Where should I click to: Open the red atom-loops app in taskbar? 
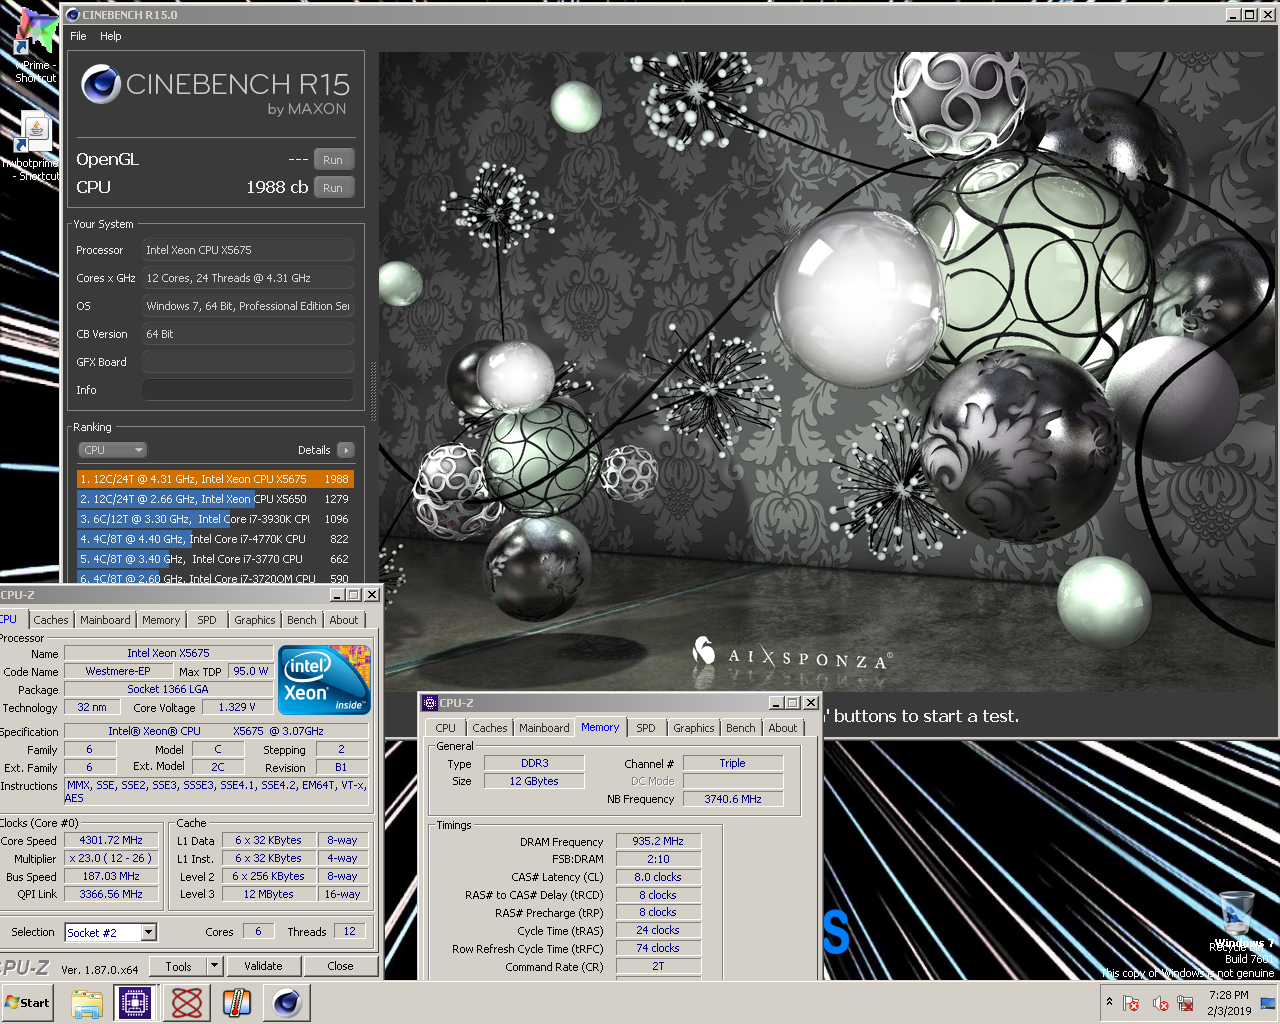pyautogui.click(x=187, y=1002)
